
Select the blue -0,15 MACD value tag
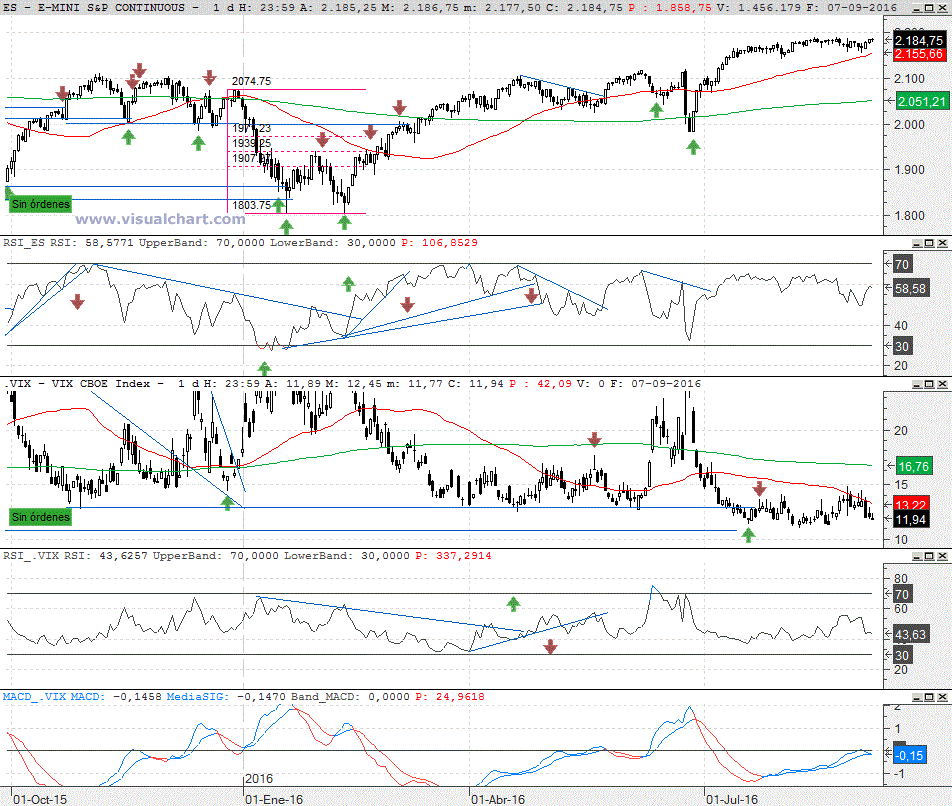coord(910,755)
